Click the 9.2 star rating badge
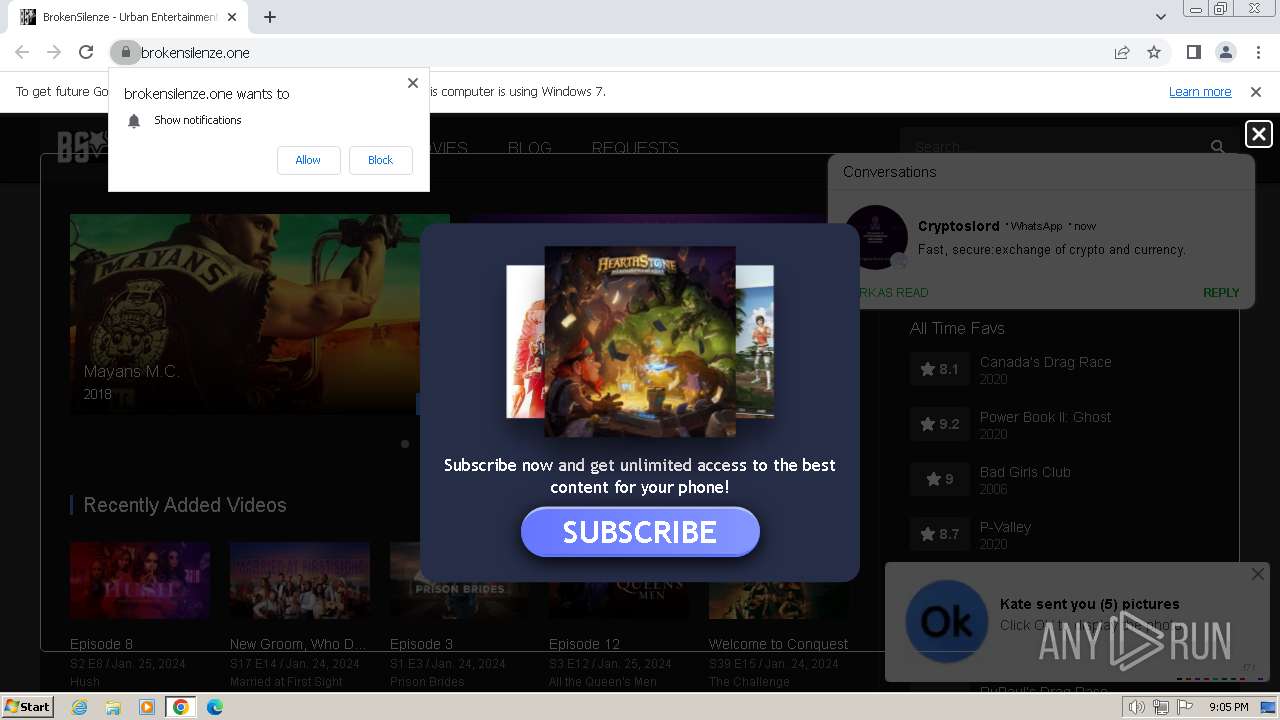1280x720 pixels. pos(940,424)
